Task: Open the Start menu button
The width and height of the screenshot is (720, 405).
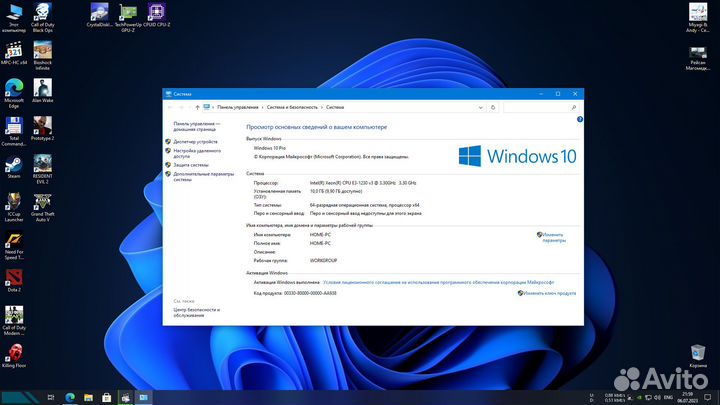Action: [x=21, y=397]
